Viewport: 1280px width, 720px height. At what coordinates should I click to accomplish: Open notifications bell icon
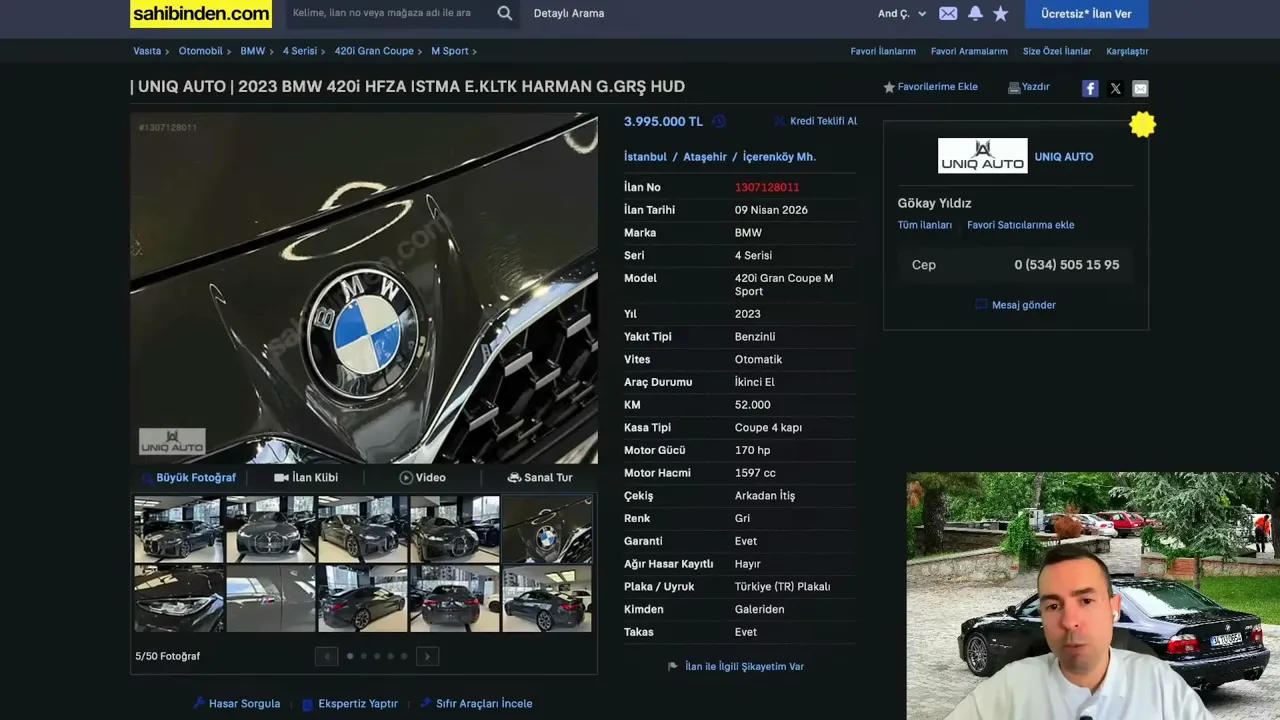coord(975,14)
